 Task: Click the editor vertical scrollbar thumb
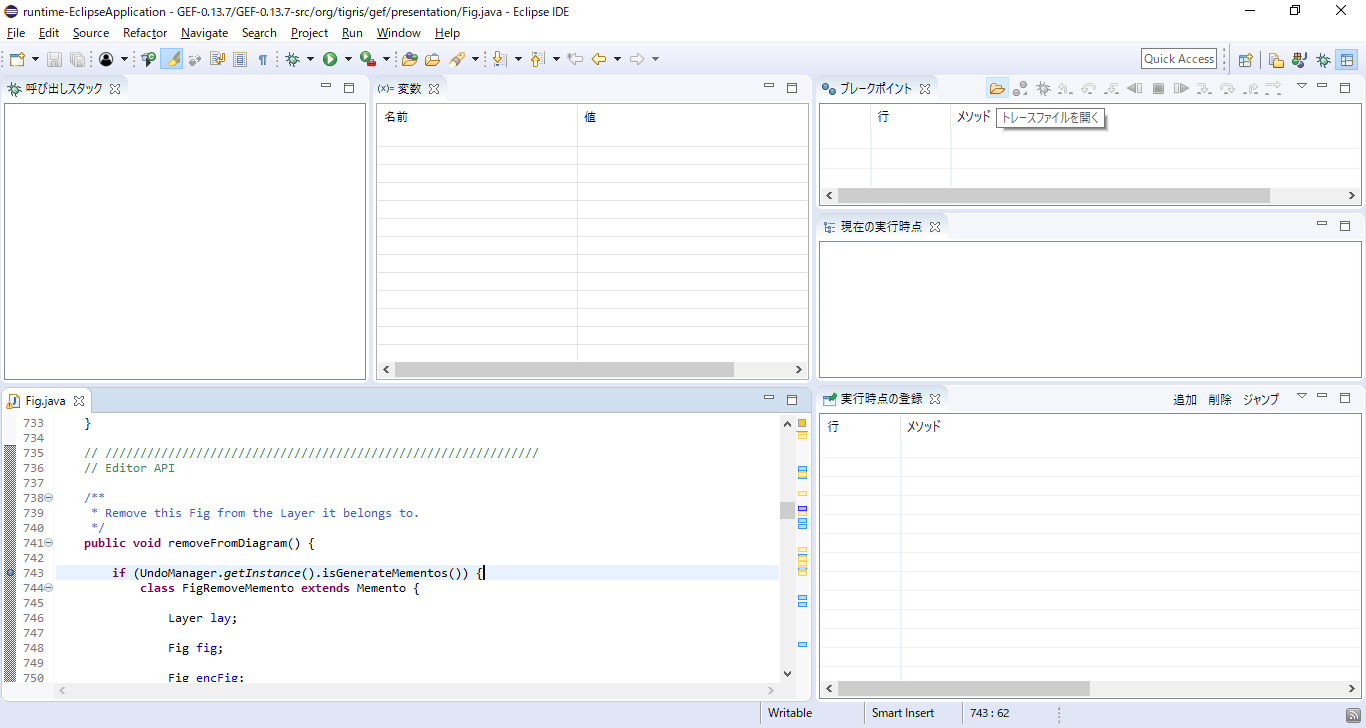point(787,510)
